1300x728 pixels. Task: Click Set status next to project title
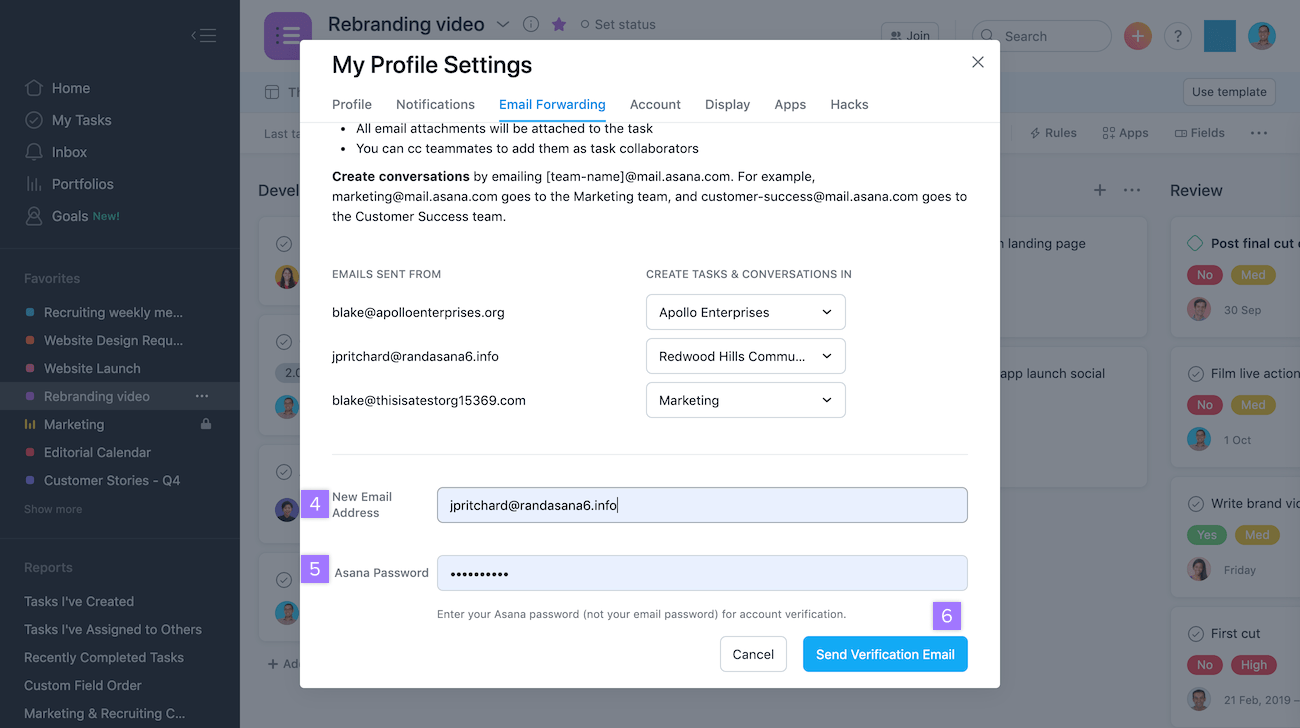pyautogui.click(x=618, y=24)
